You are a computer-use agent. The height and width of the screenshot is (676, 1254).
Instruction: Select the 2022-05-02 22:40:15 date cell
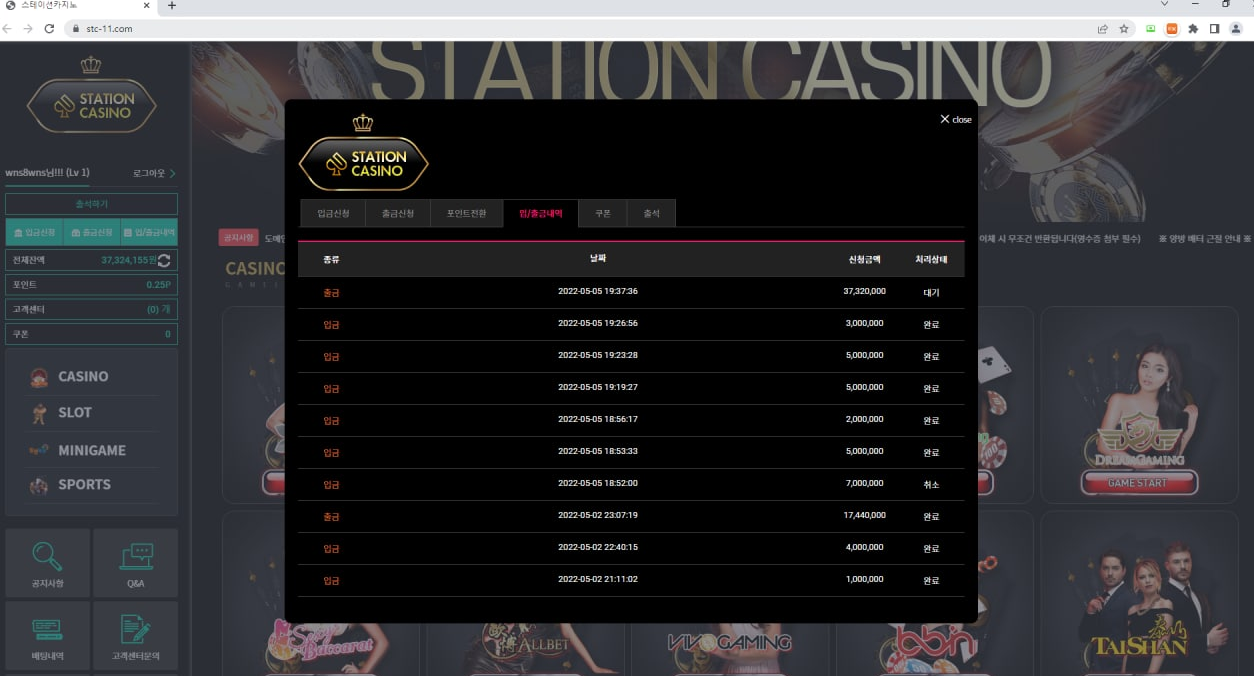coord(597,548)
